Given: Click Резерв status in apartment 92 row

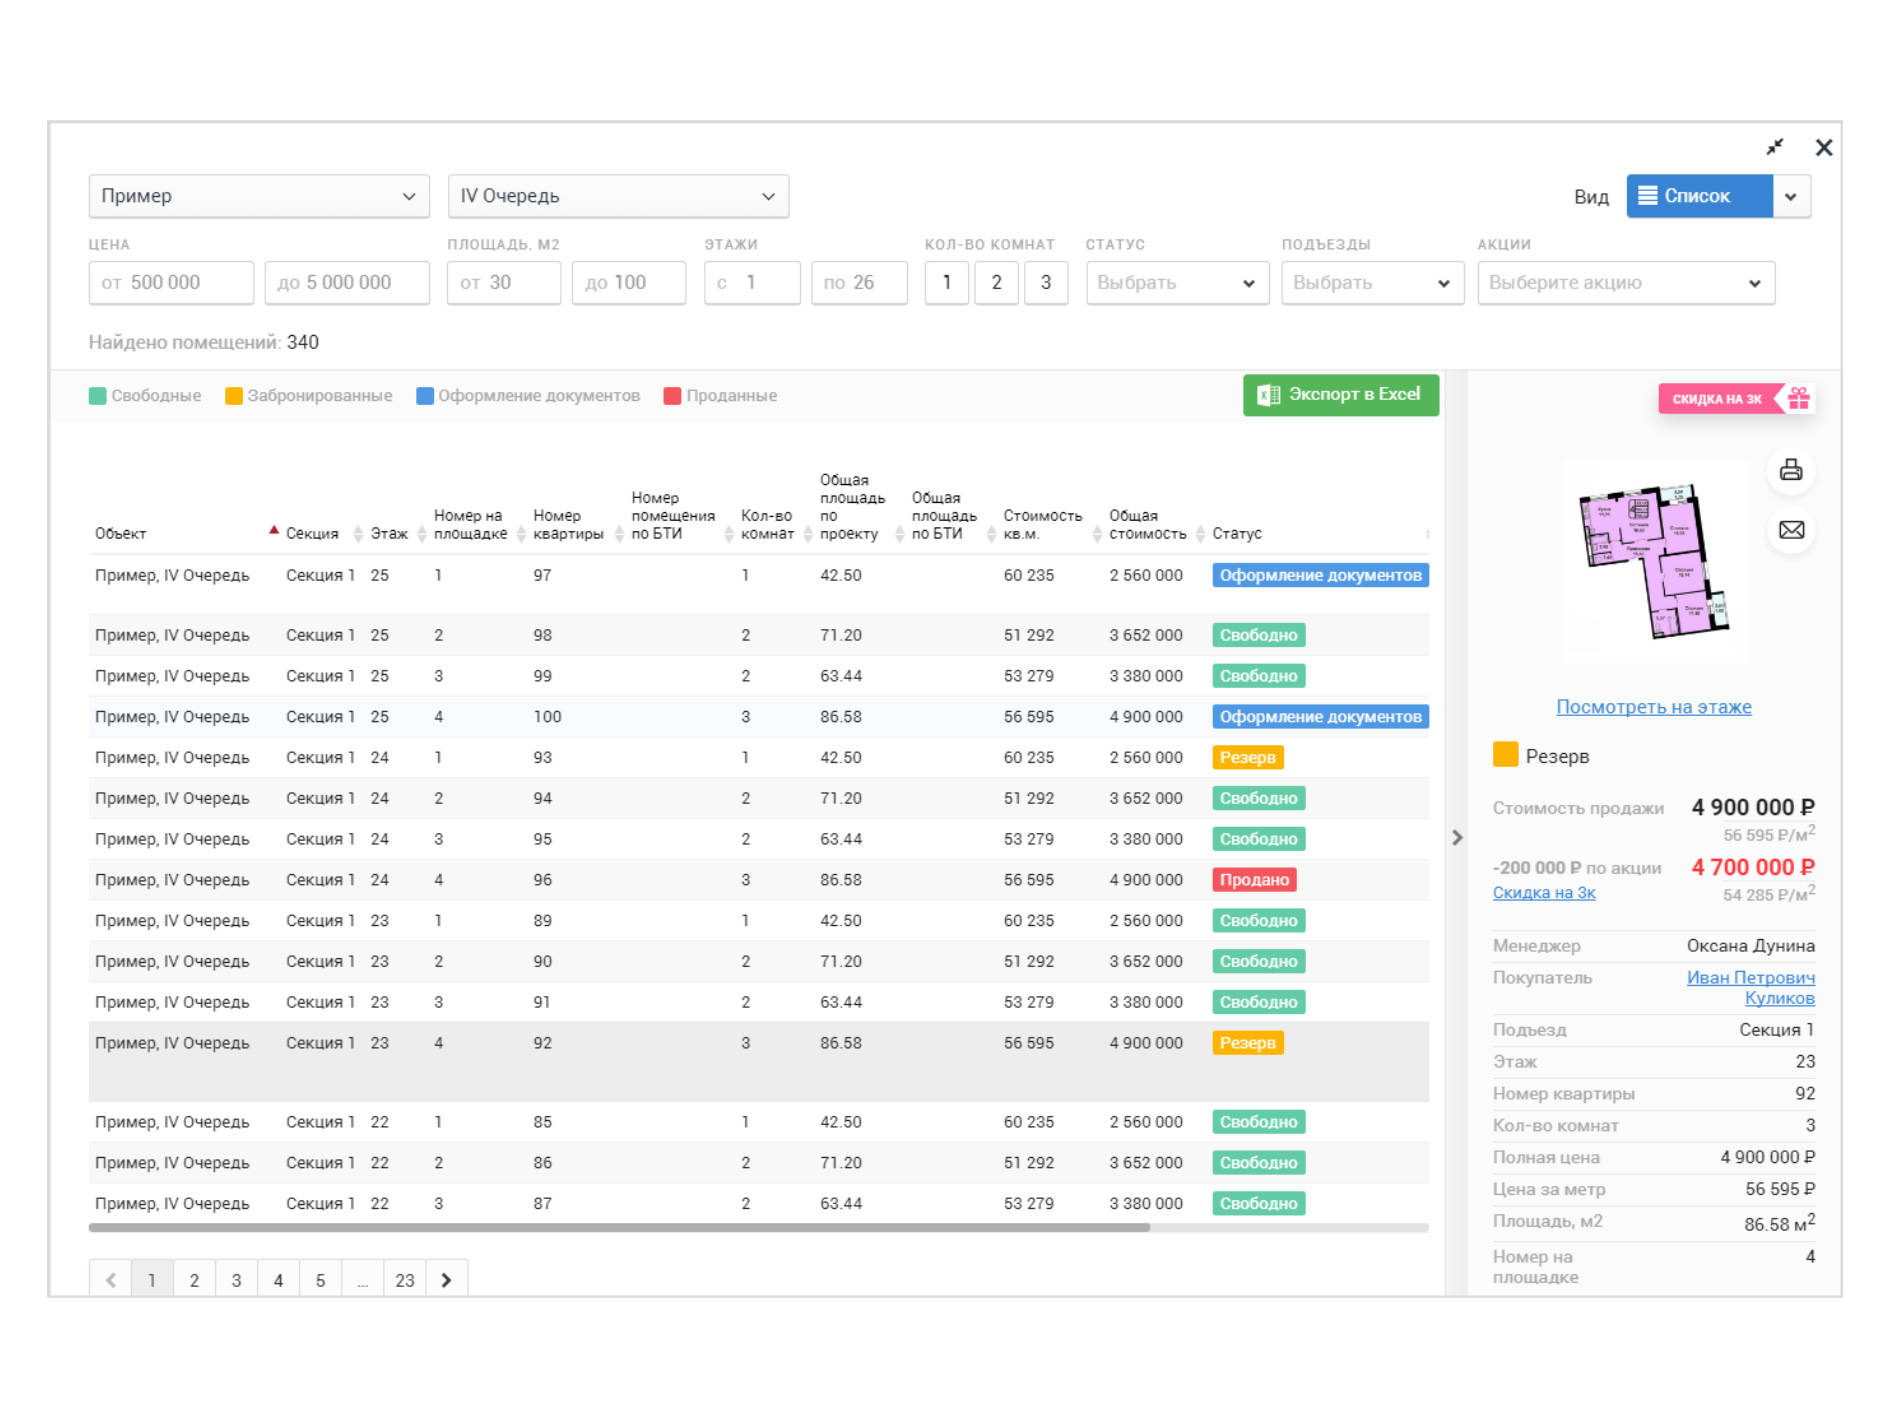Looking at the screenshot, I should pos(1247,1043).
